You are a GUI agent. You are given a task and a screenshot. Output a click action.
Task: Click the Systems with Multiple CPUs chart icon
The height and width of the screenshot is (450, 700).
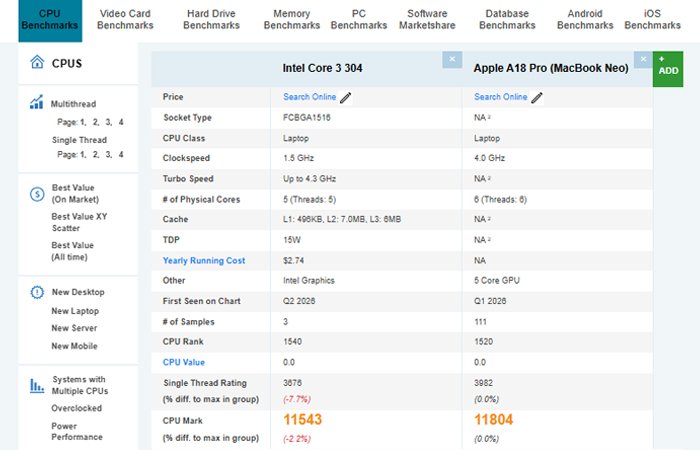point(37,386)
